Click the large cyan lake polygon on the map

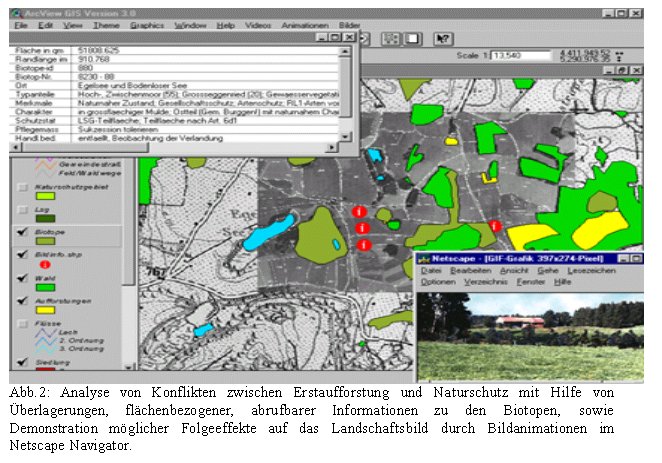pyautogui.click(x=269, y=233)
